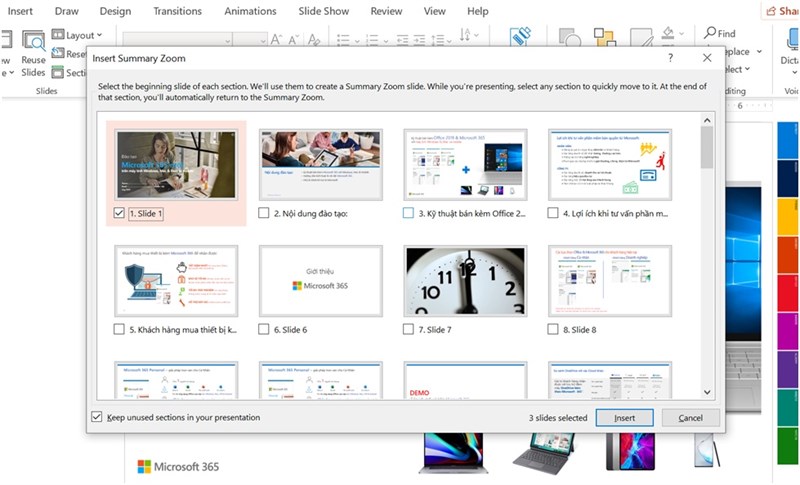Viewport: 800px width, 485px height.
Task: Expand the Numbering dropdown arrow
Action: coord(386,40)
